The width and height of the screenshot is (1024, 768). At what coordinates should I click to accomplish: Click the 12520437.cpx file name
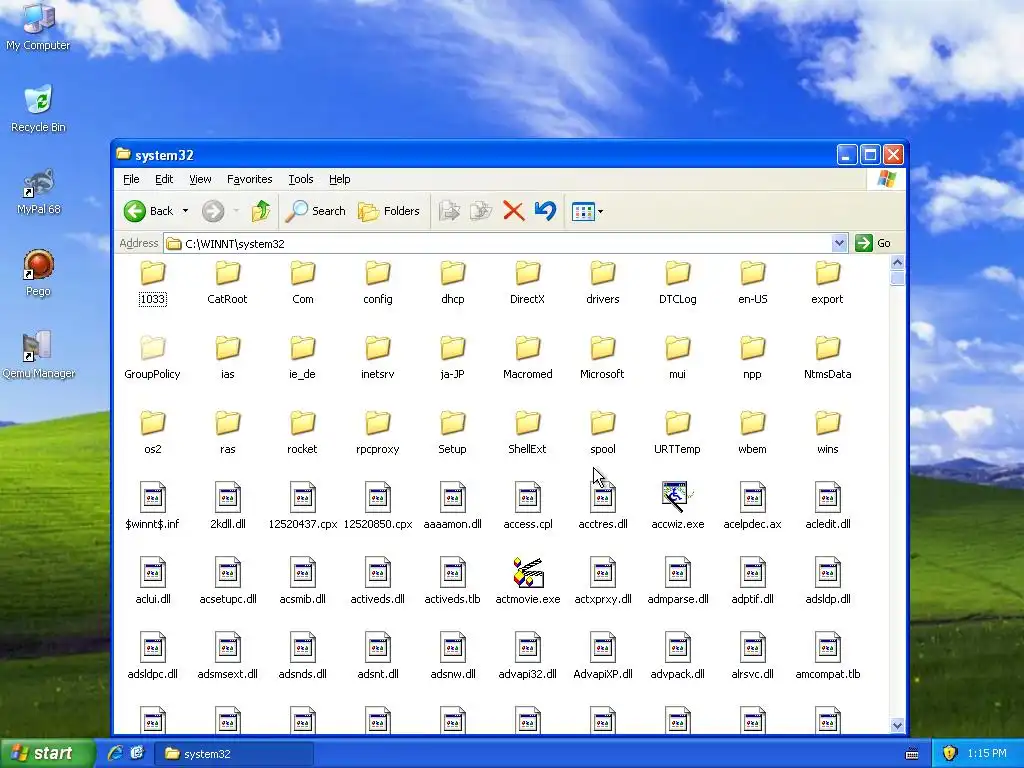point(302,524)
